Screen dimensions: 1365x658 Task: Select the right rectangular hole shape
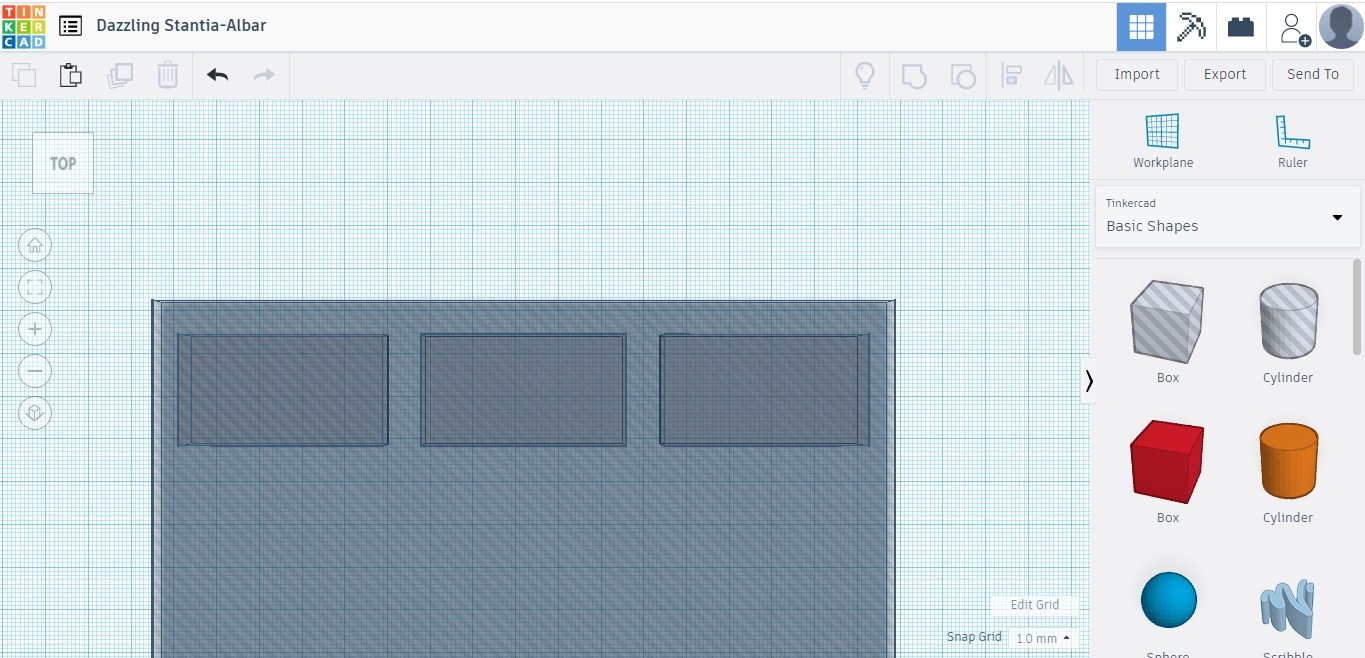point(765,390)
